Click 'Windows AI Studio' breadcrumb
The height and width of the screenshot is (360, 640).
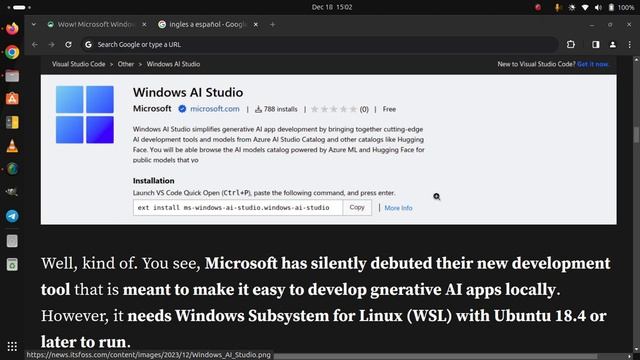(x=173, y=64)
